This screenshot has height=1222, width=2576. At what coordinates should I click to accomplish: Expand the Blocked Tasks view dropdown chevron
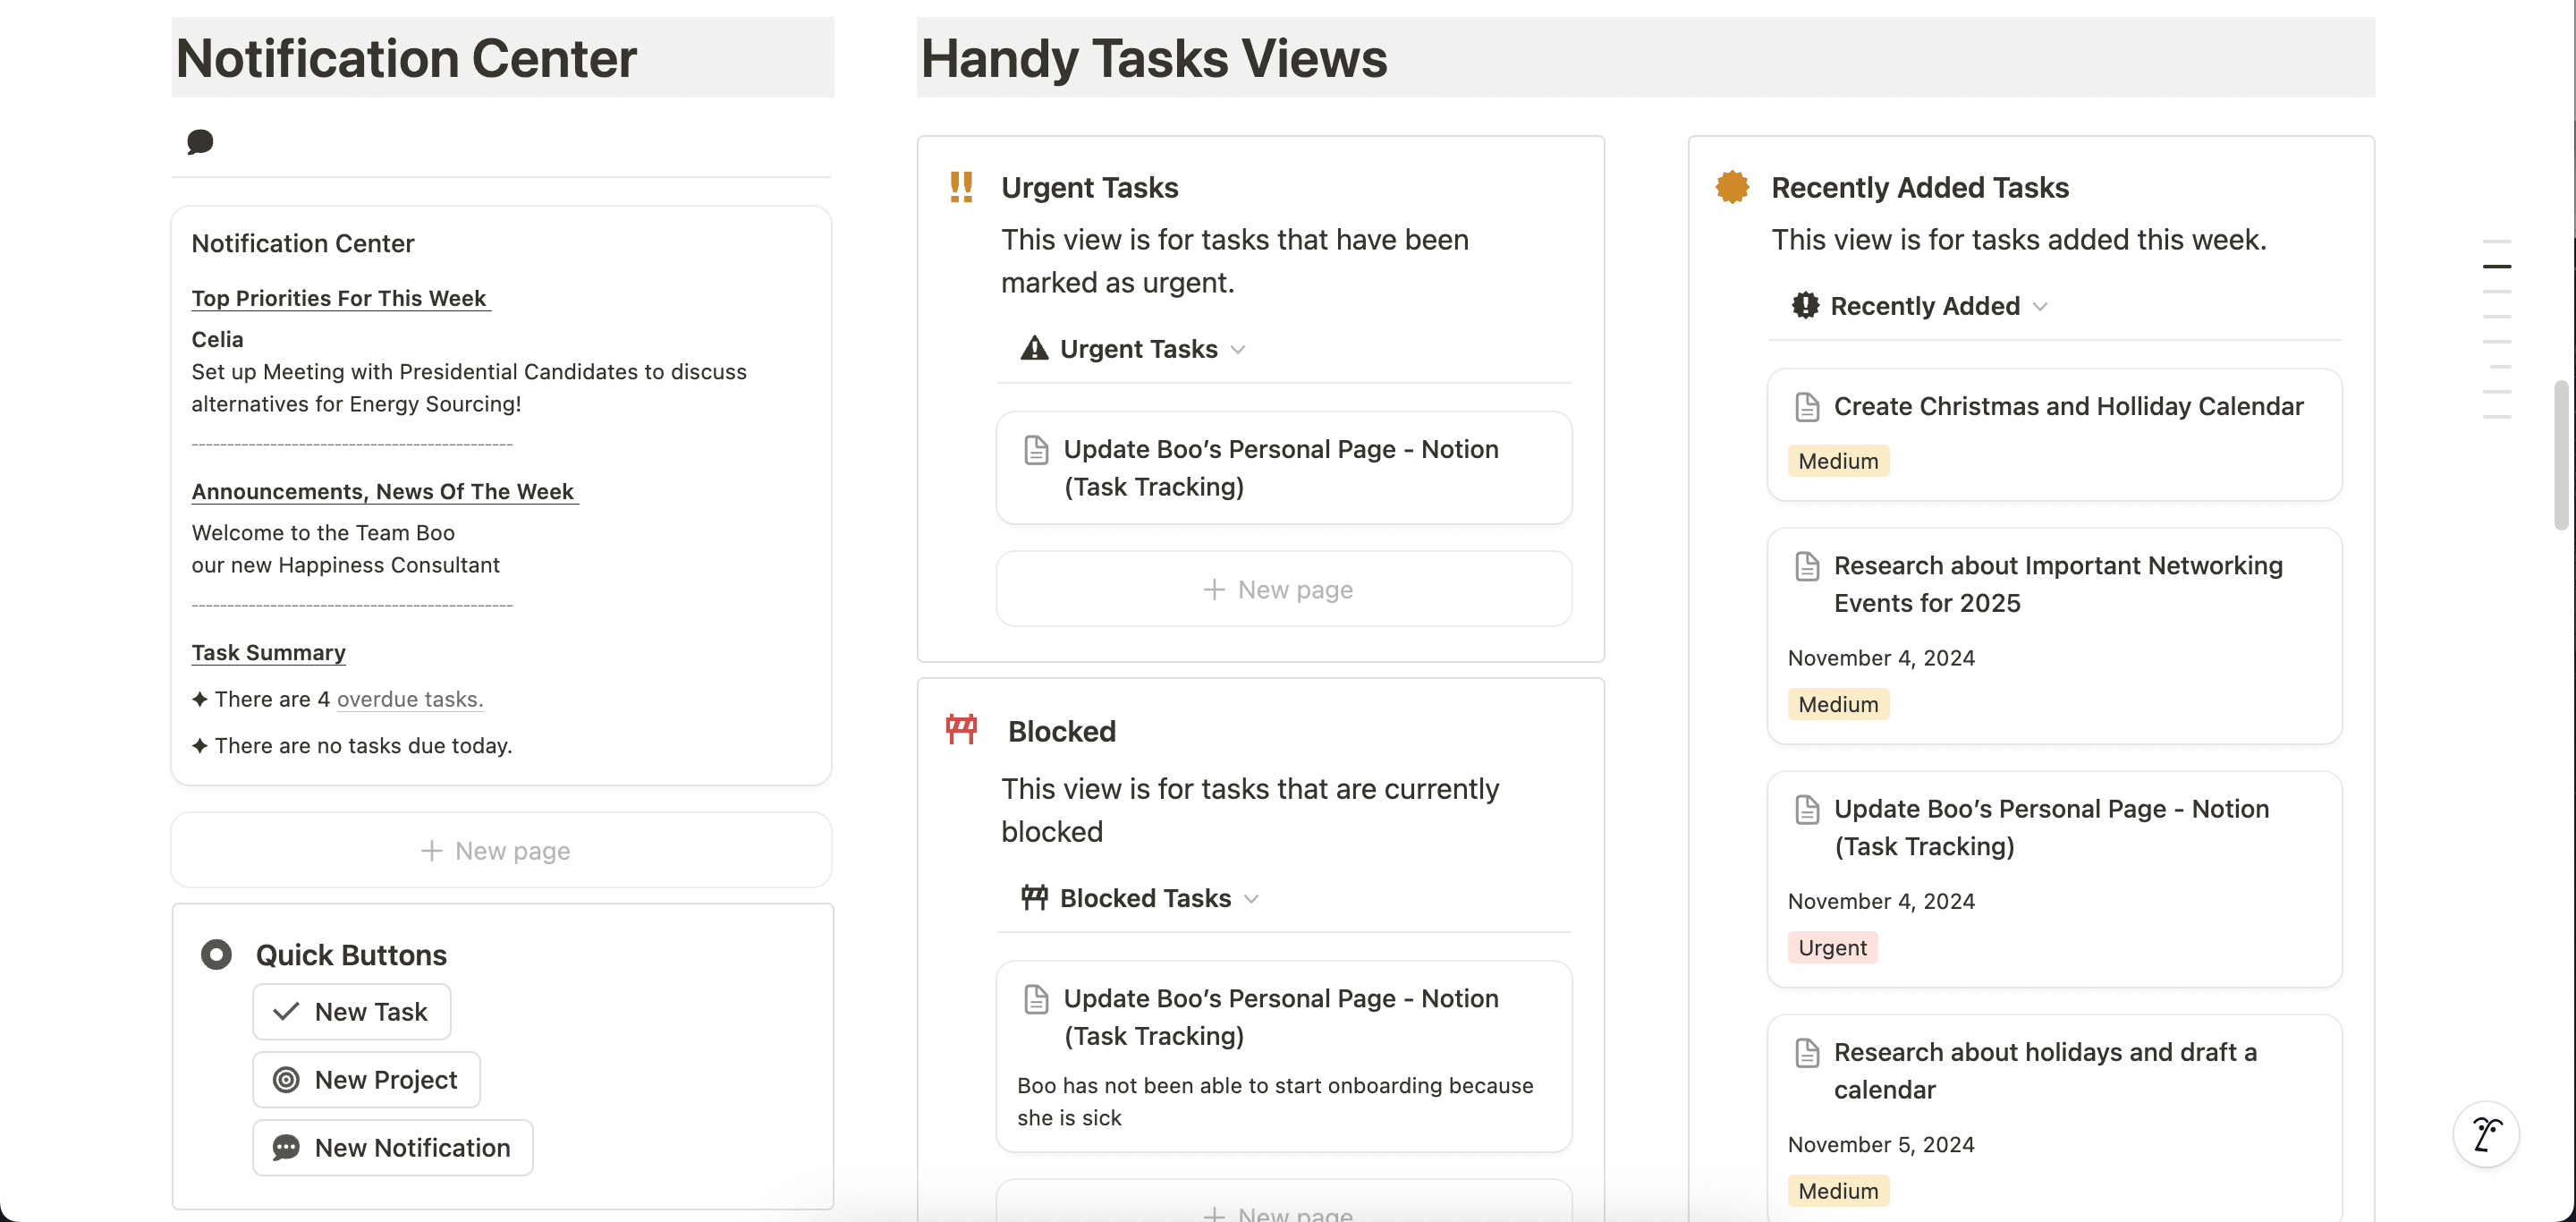(x=1251, y=899)
